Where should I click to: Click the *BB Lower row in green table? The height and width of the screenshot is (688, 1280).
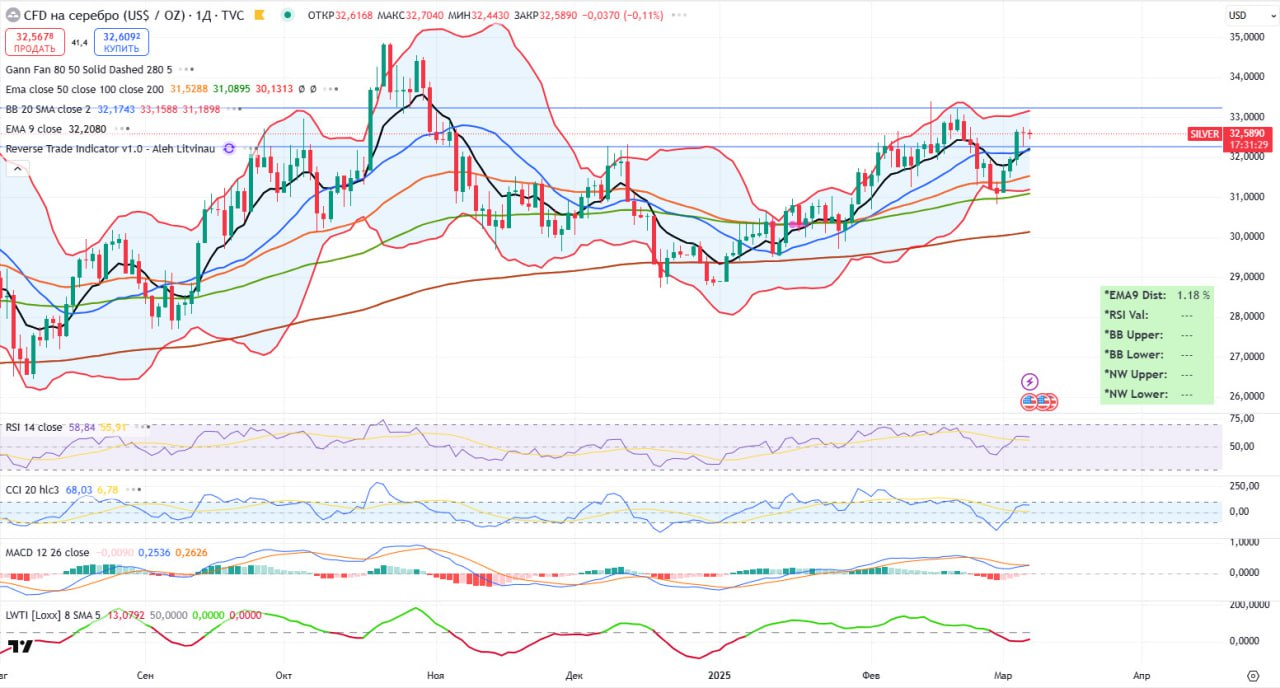1157,354
